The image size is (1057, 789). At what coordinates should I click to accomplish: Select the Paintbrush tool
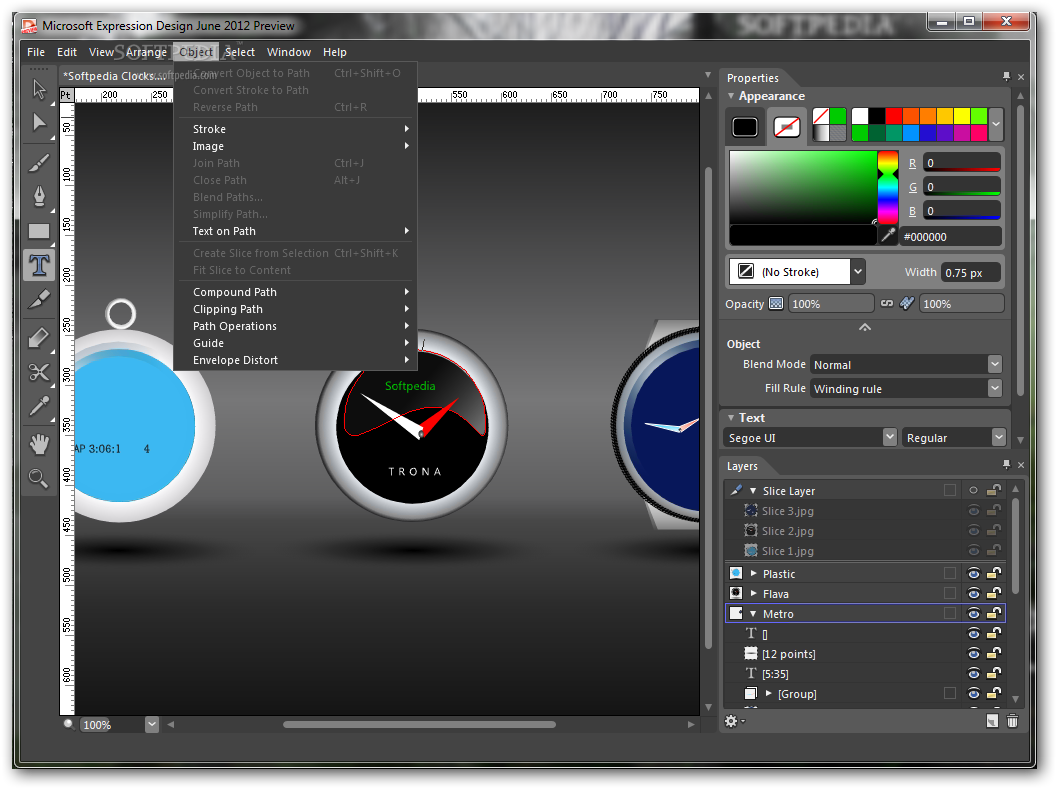tap(39, 163)
